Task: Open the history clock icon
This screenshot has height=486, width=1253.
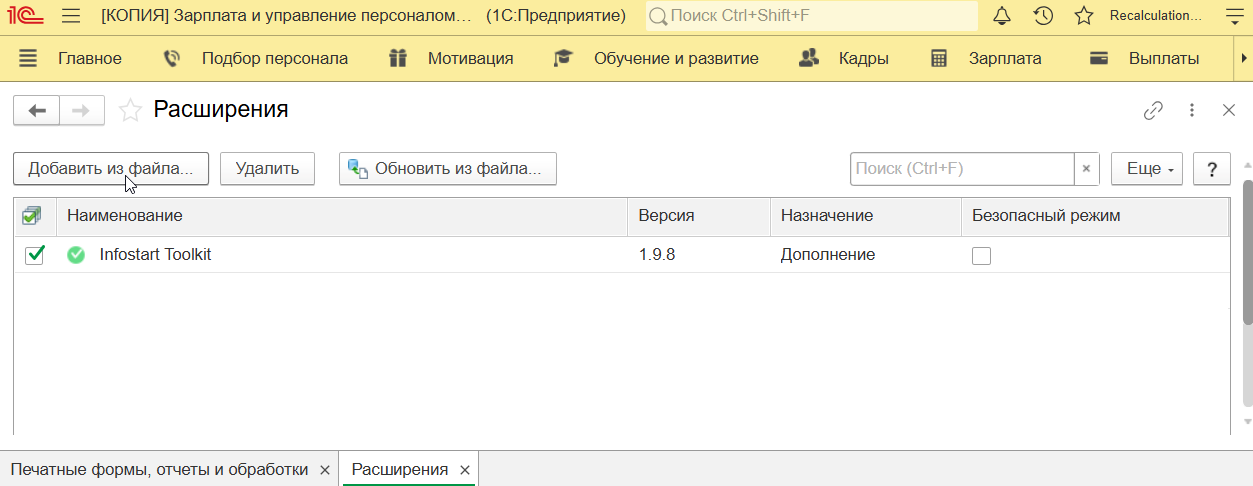Action: click(x=1043, y=16)
